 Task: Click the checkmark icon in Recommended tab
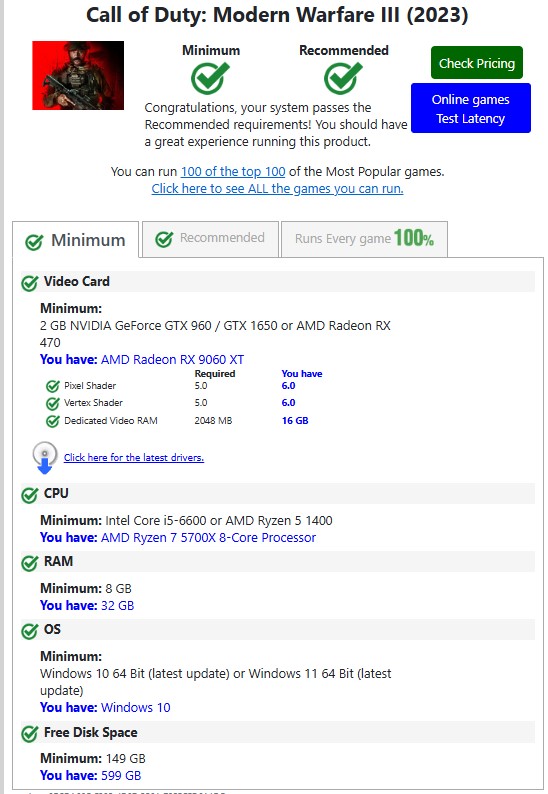(x=164, y=239)
